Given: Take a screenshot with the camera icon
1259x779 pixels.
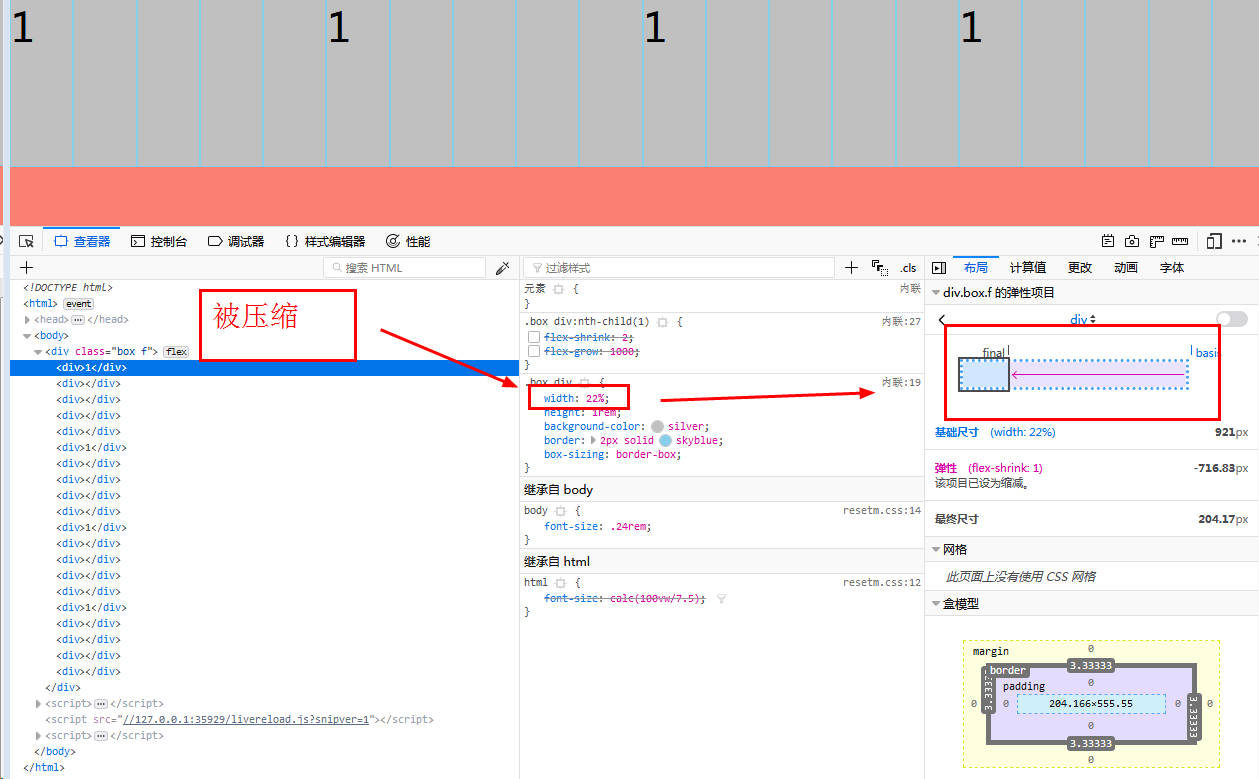Looking at the screenshot, I should coord(1132,241).
